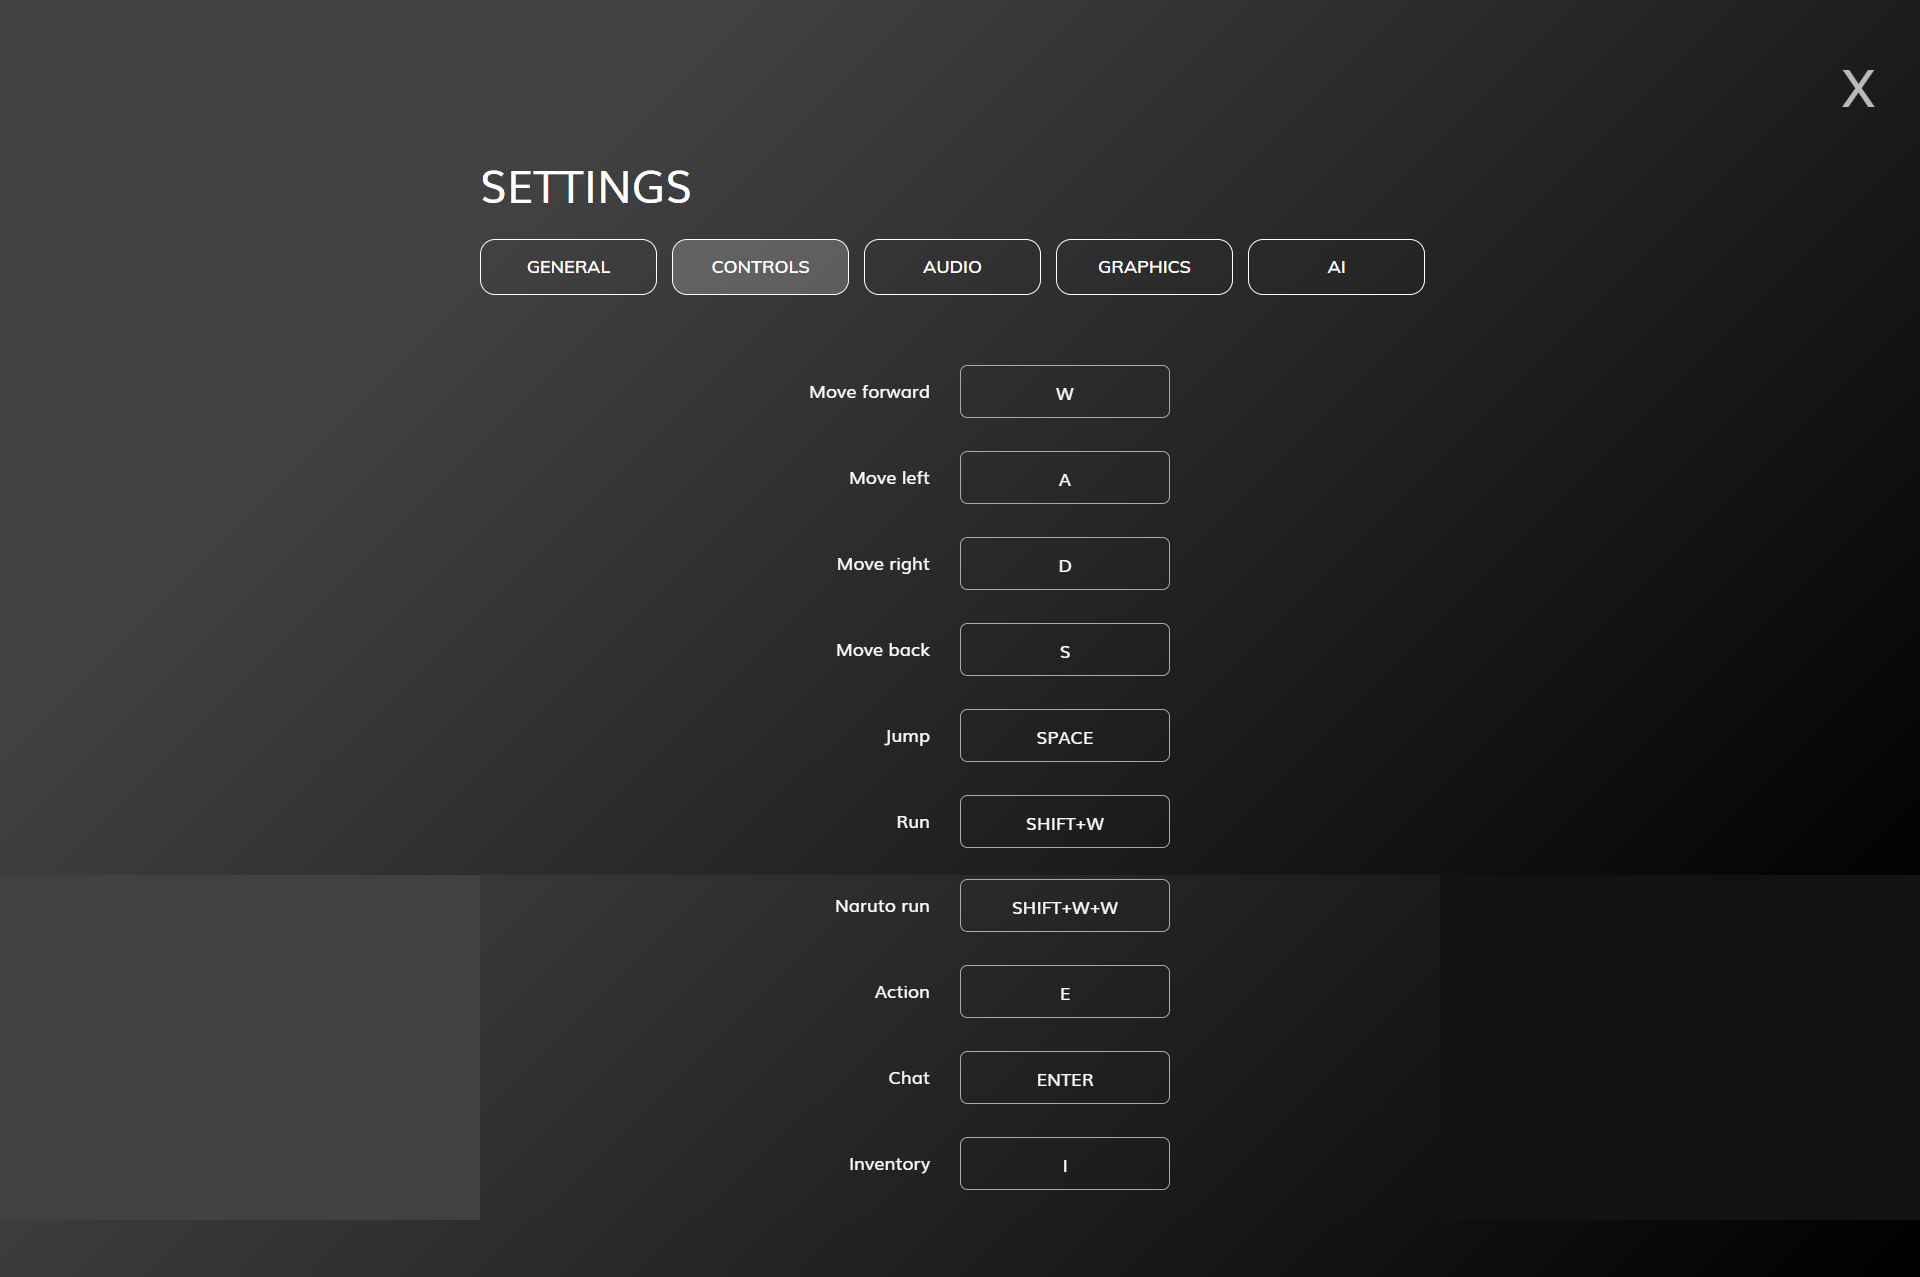
Task: Toggle the Move forward key assignment
Action: [x=1065, y=391]
